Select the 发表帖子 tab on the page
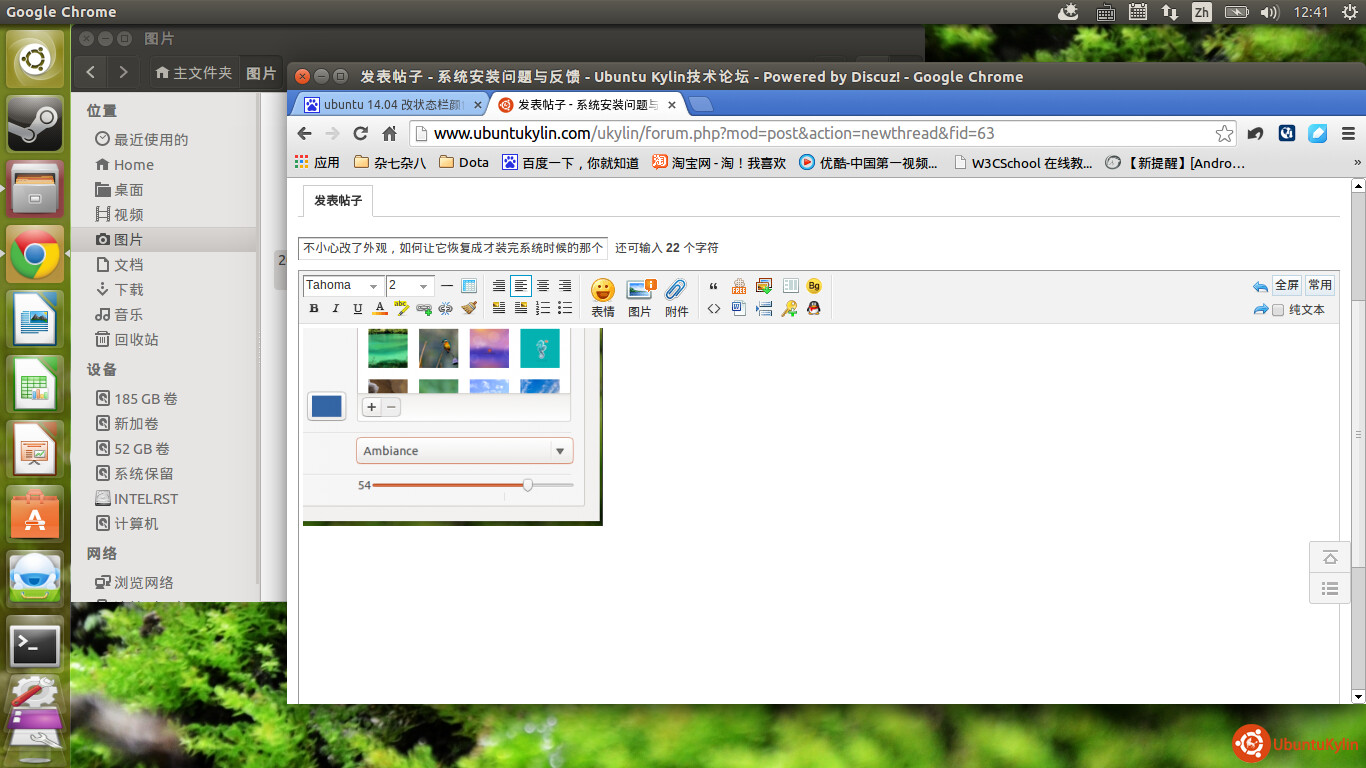Image resolution: width=1366 pixels, height=768 pixels. pos(338,201)
